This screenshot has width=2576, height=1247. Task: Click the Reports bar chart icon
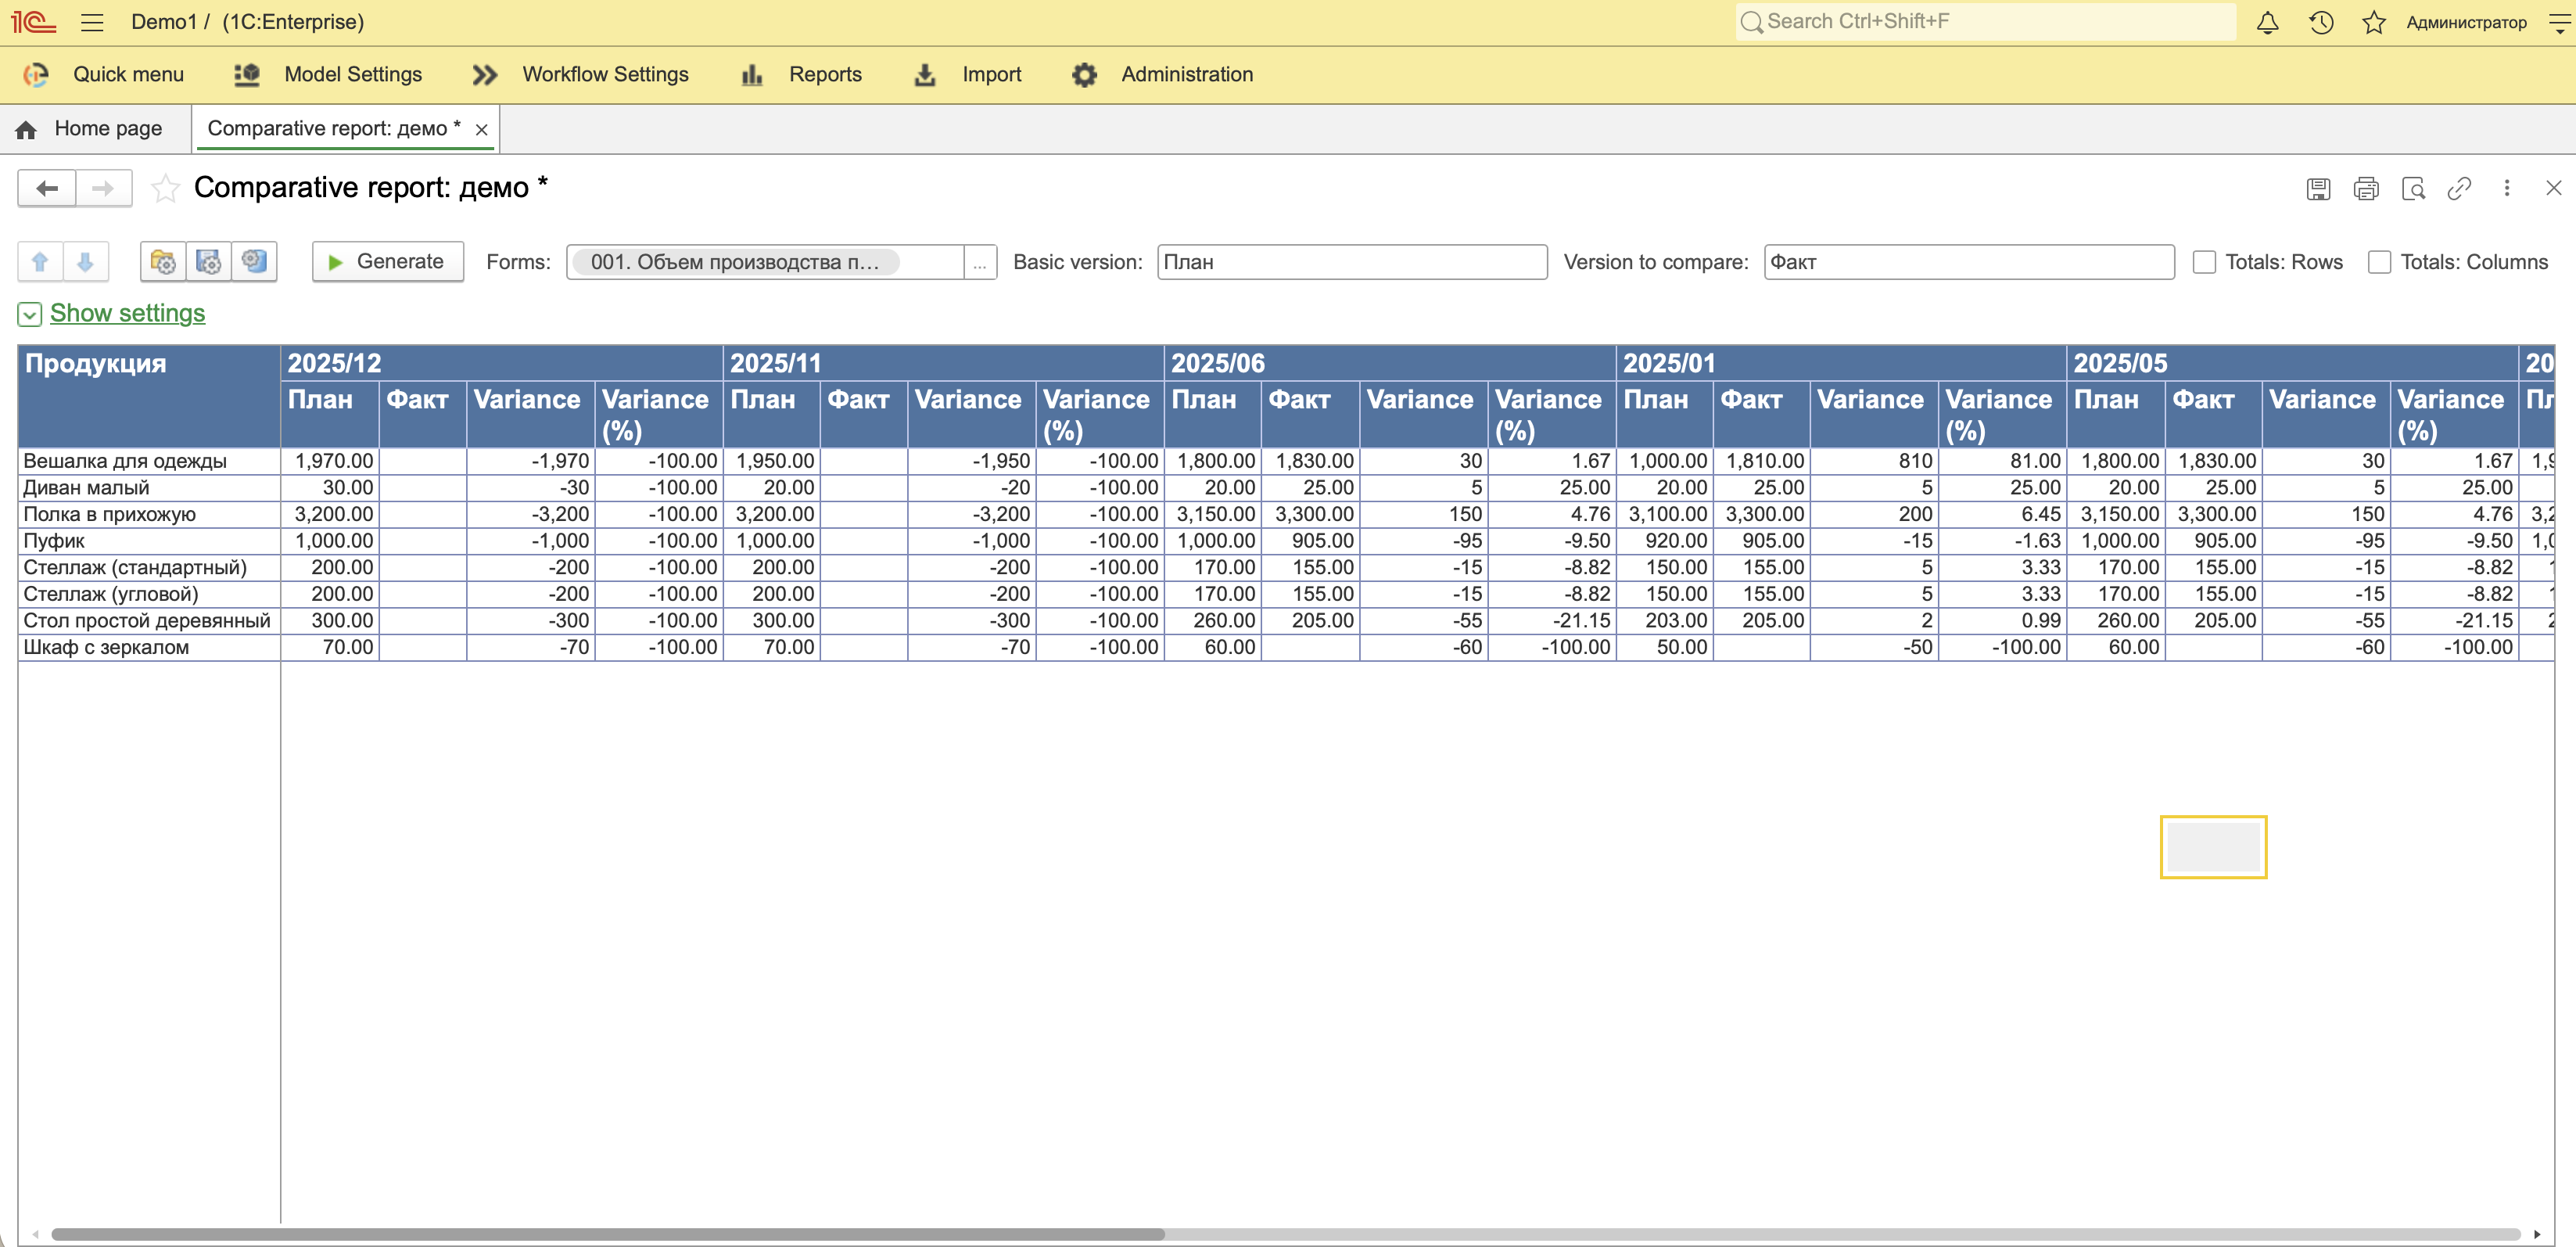[x=752, y=75]
